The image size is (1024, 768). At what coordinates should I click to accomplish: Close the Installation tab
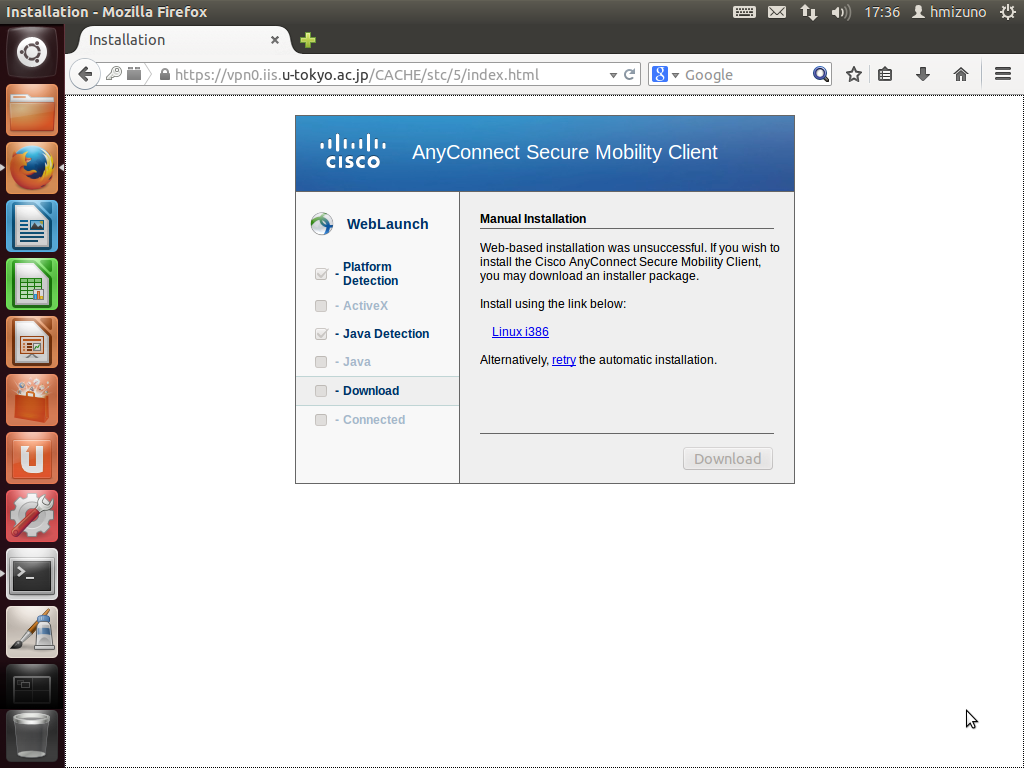275,40
